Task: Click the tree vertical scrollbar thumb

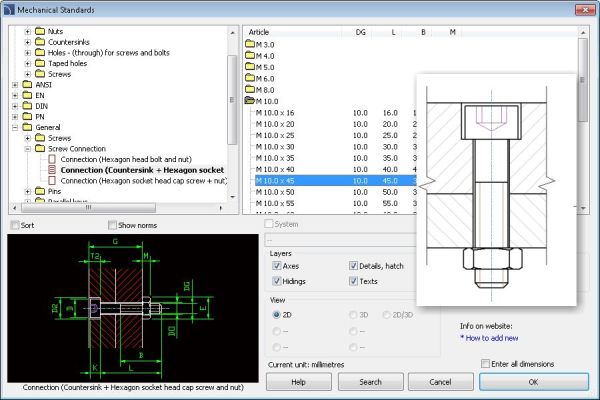Action: [x=232, y=100]
